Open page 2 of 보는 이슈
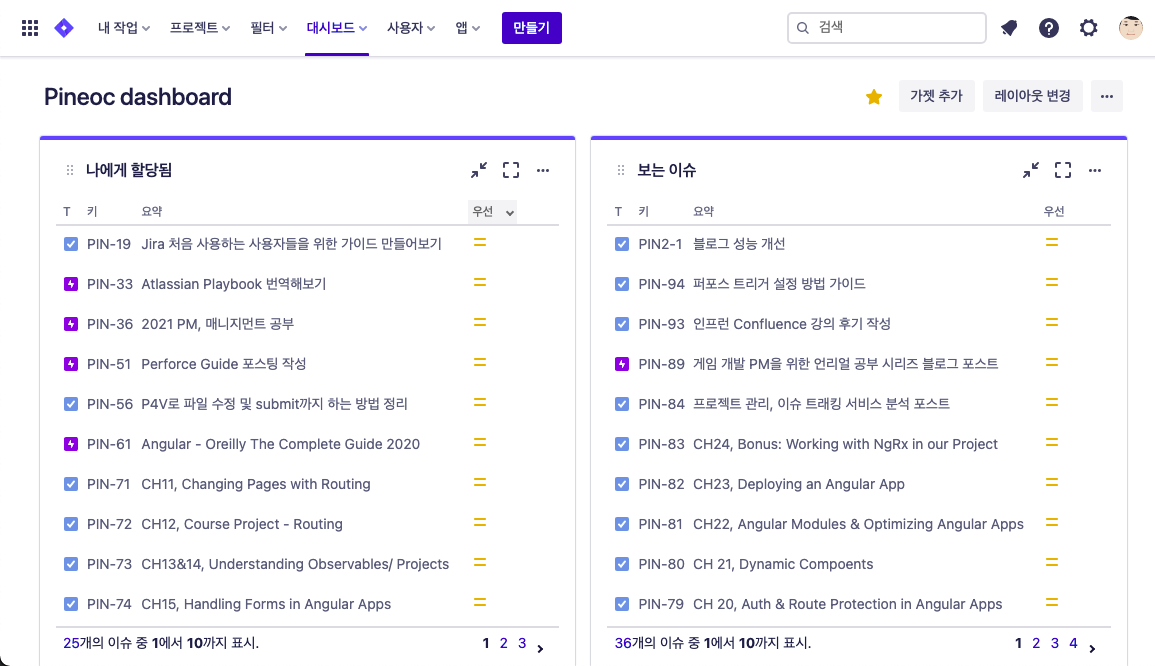Screen dimensions: 1155x666 coord(1036,643)
